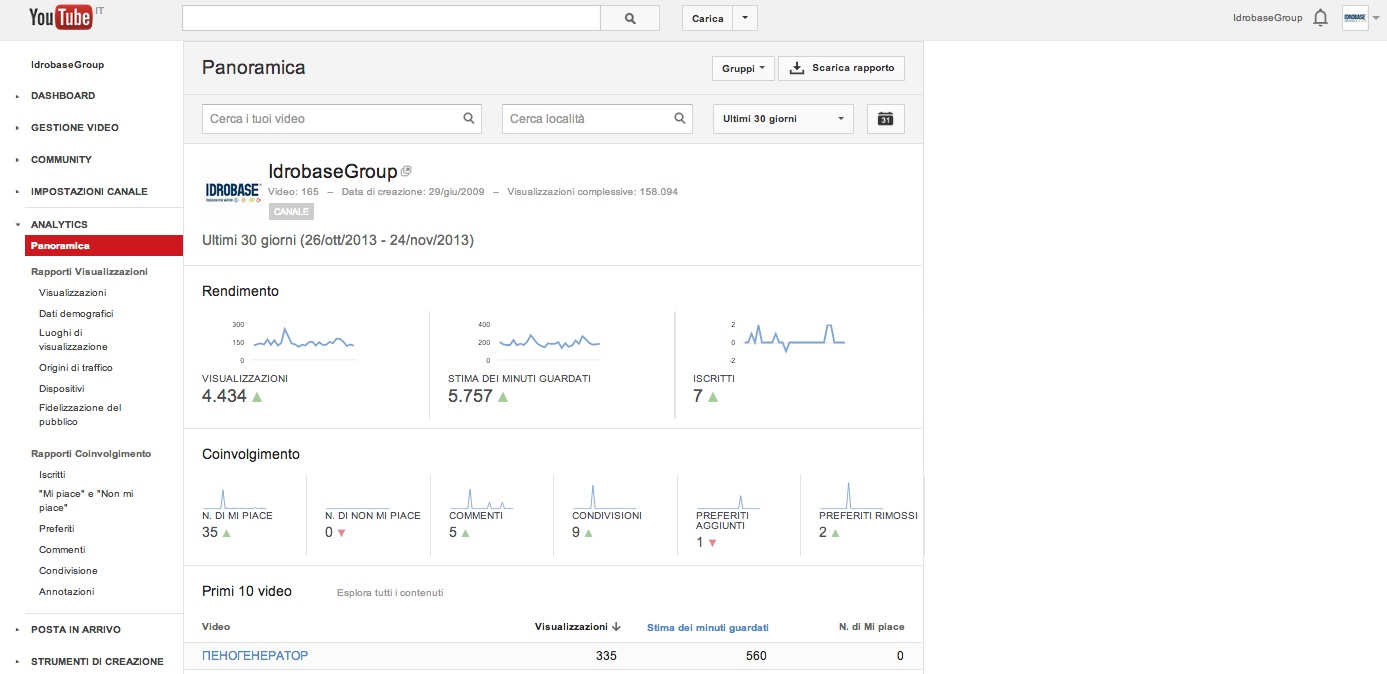Image resolution: width=1387 pixels, height=674 pixels.
Task: Open the Condivisione report
Action: click(x=68, y=571)
